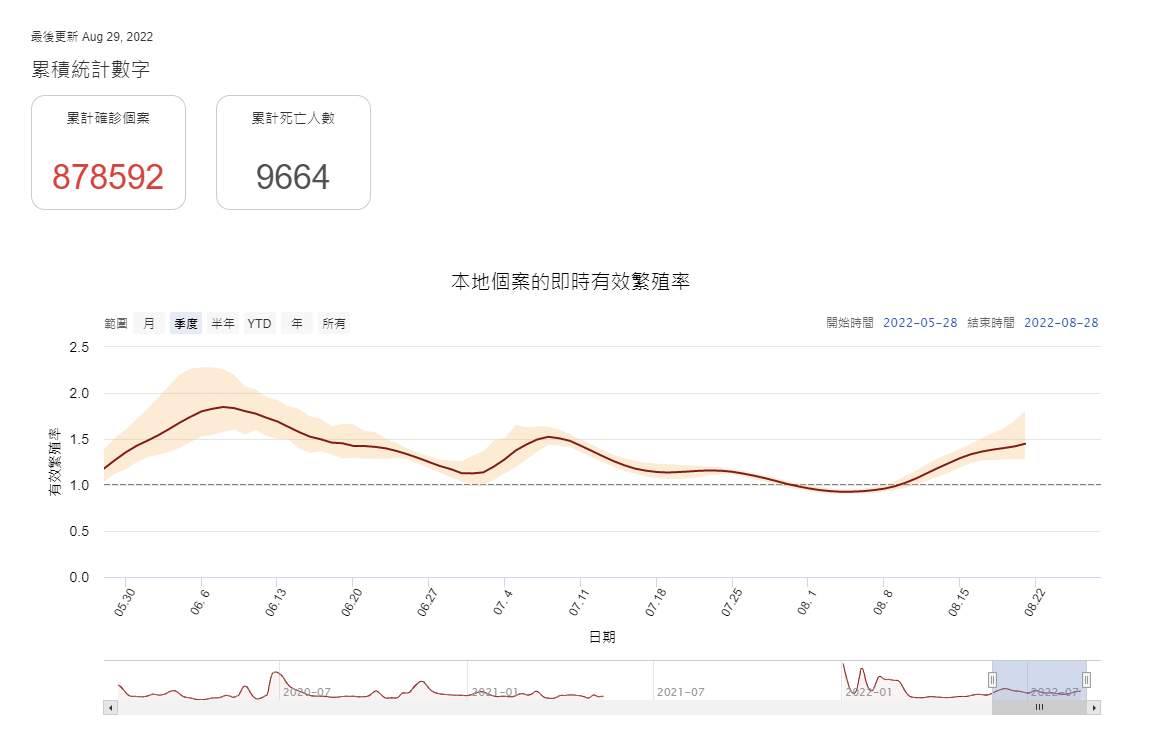Click the 累計死亡人數 number 9664
Screen dimensions: 1157x753
293,177
